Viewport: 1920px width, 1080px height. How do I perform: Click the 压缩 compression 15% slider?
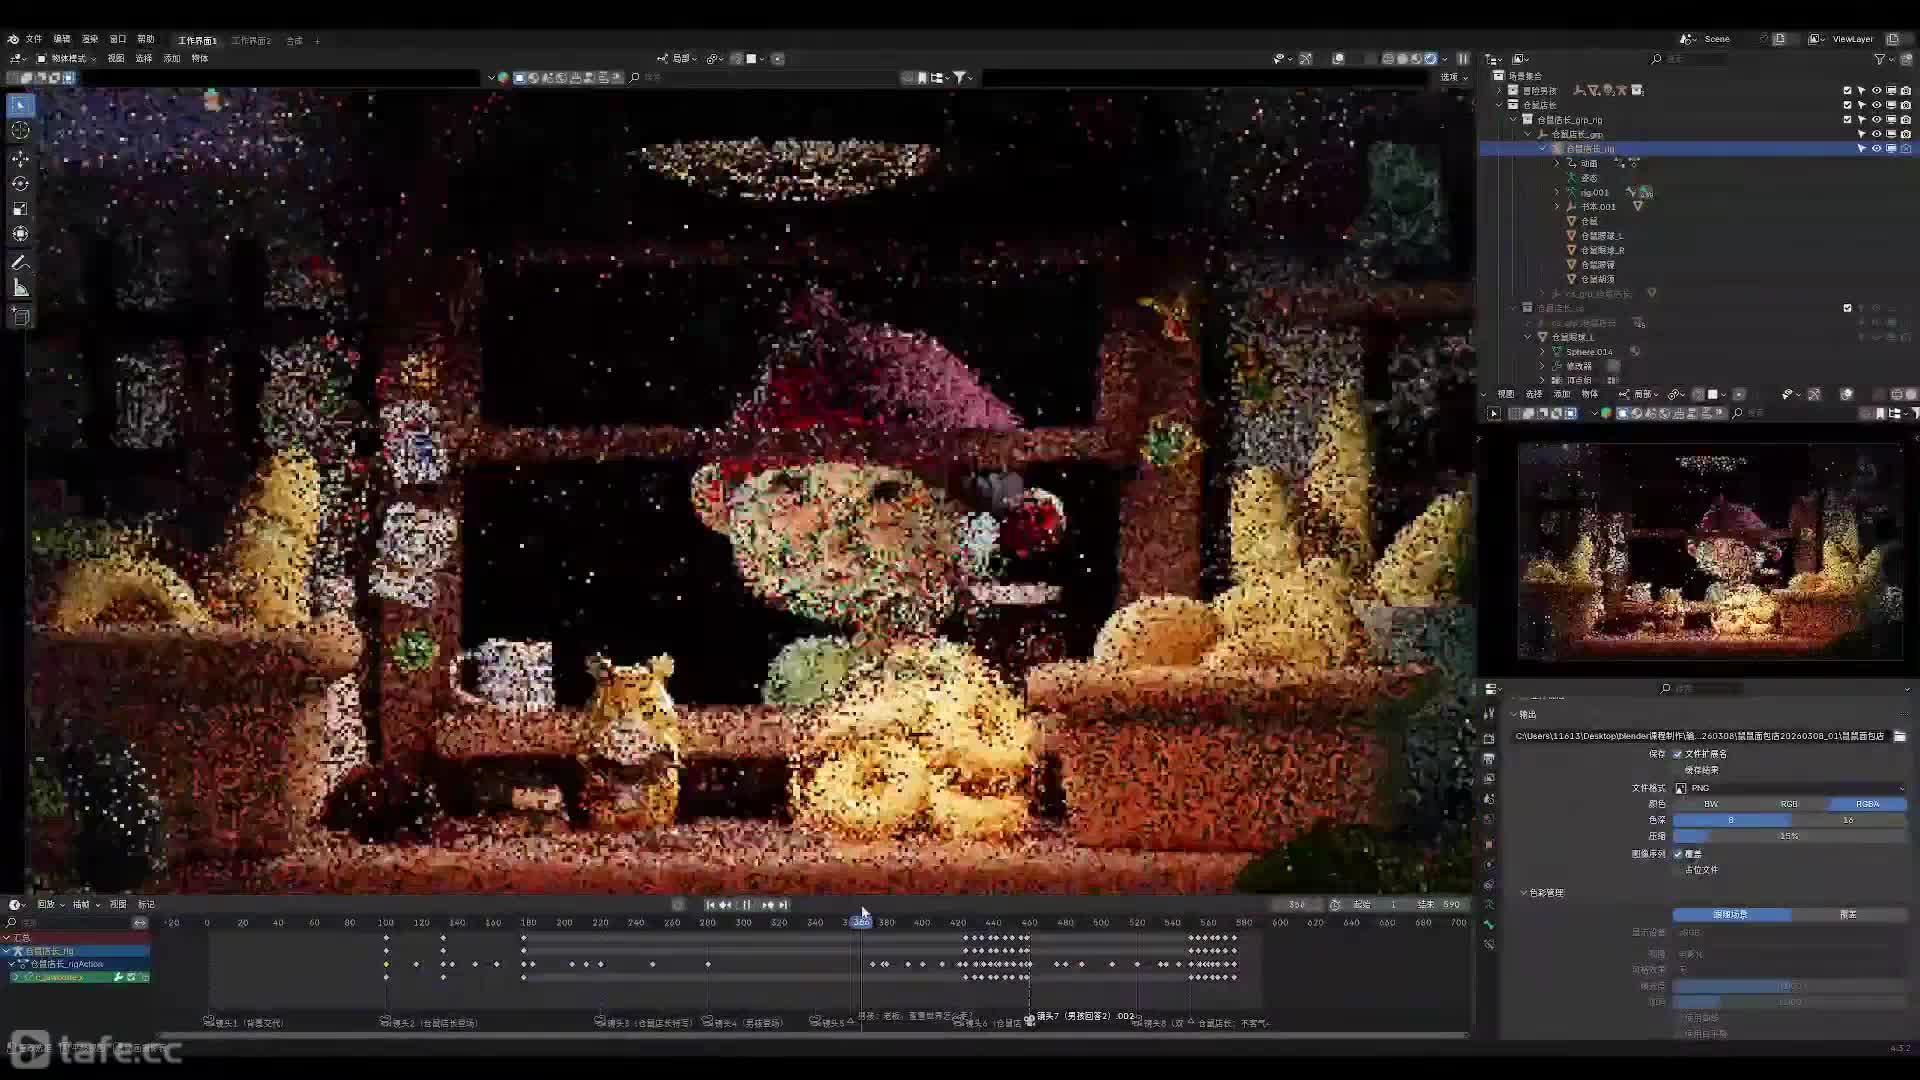coord(1789,836)
